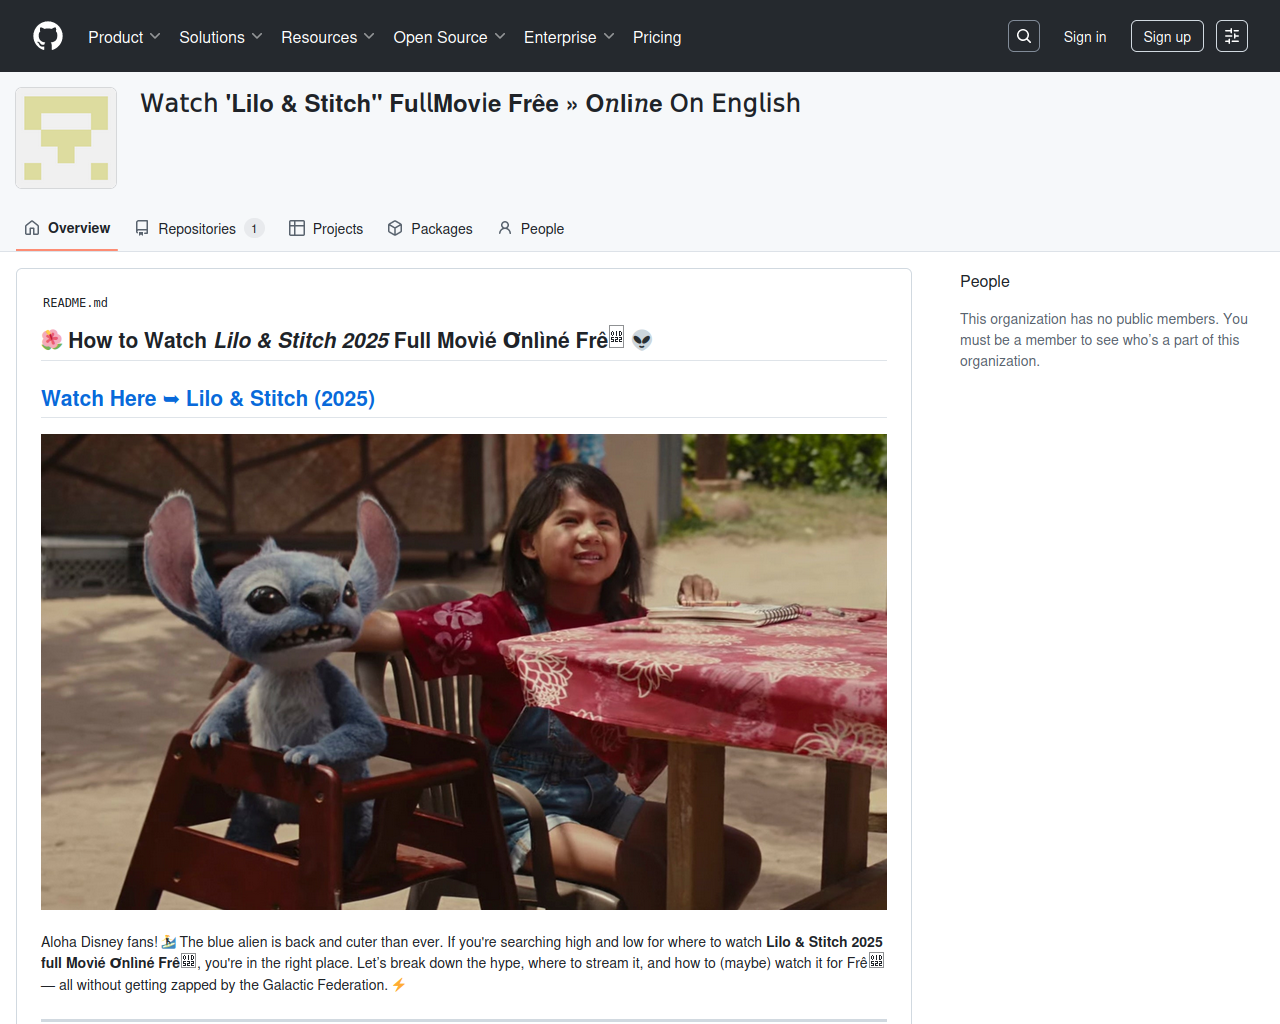Open the appearance settings sliders icon
This screenshot has width=1280, height=1024.
[1232, 36]
